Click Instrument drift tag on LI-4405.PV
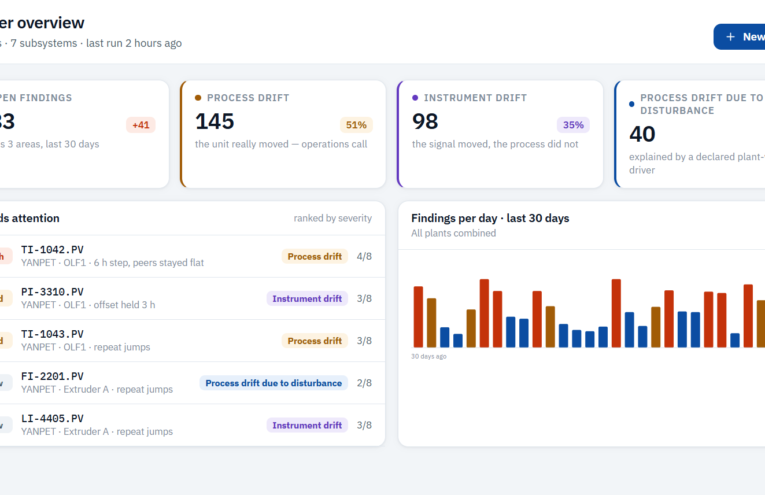Screen dimensions: 765x495 [307, 425]
